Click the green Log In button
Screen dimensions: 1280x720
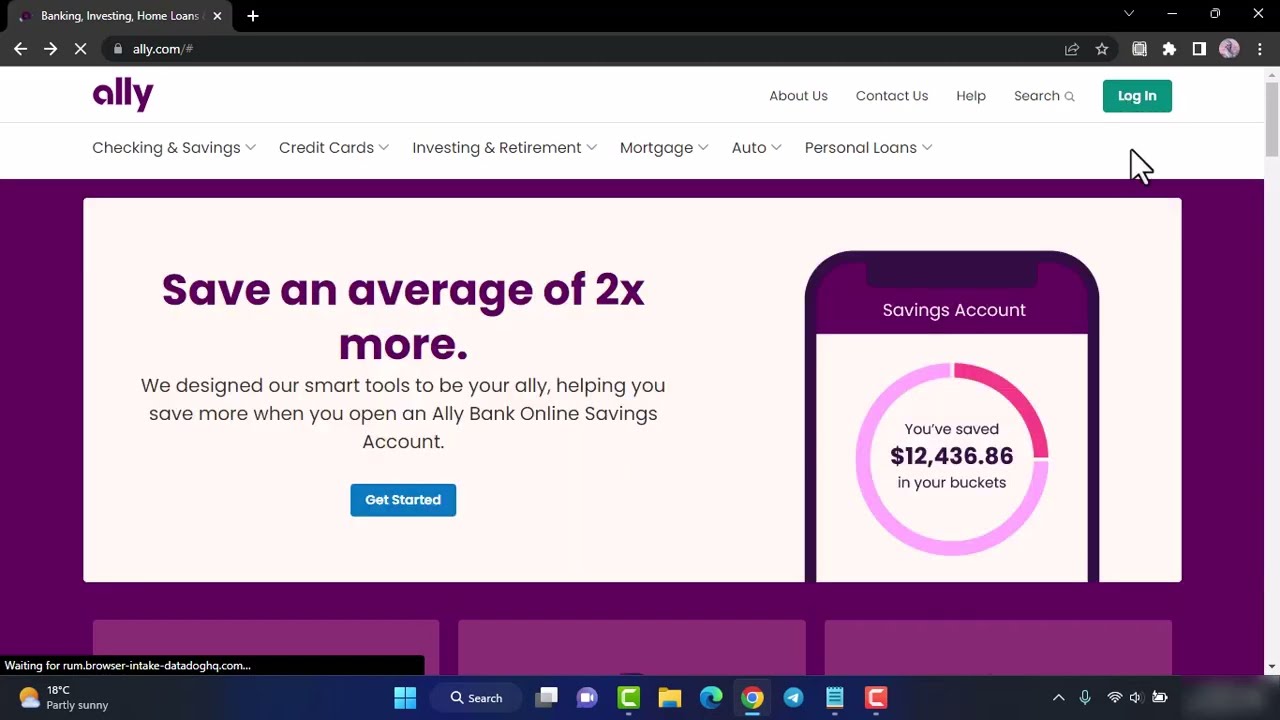(x=1137, y=96)
